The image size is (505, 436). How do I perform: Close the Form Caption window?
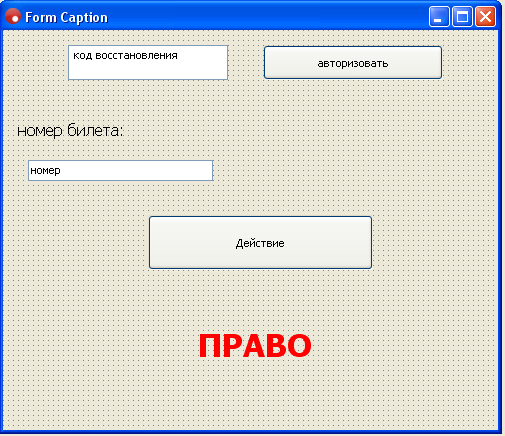[x=485, y=16]
